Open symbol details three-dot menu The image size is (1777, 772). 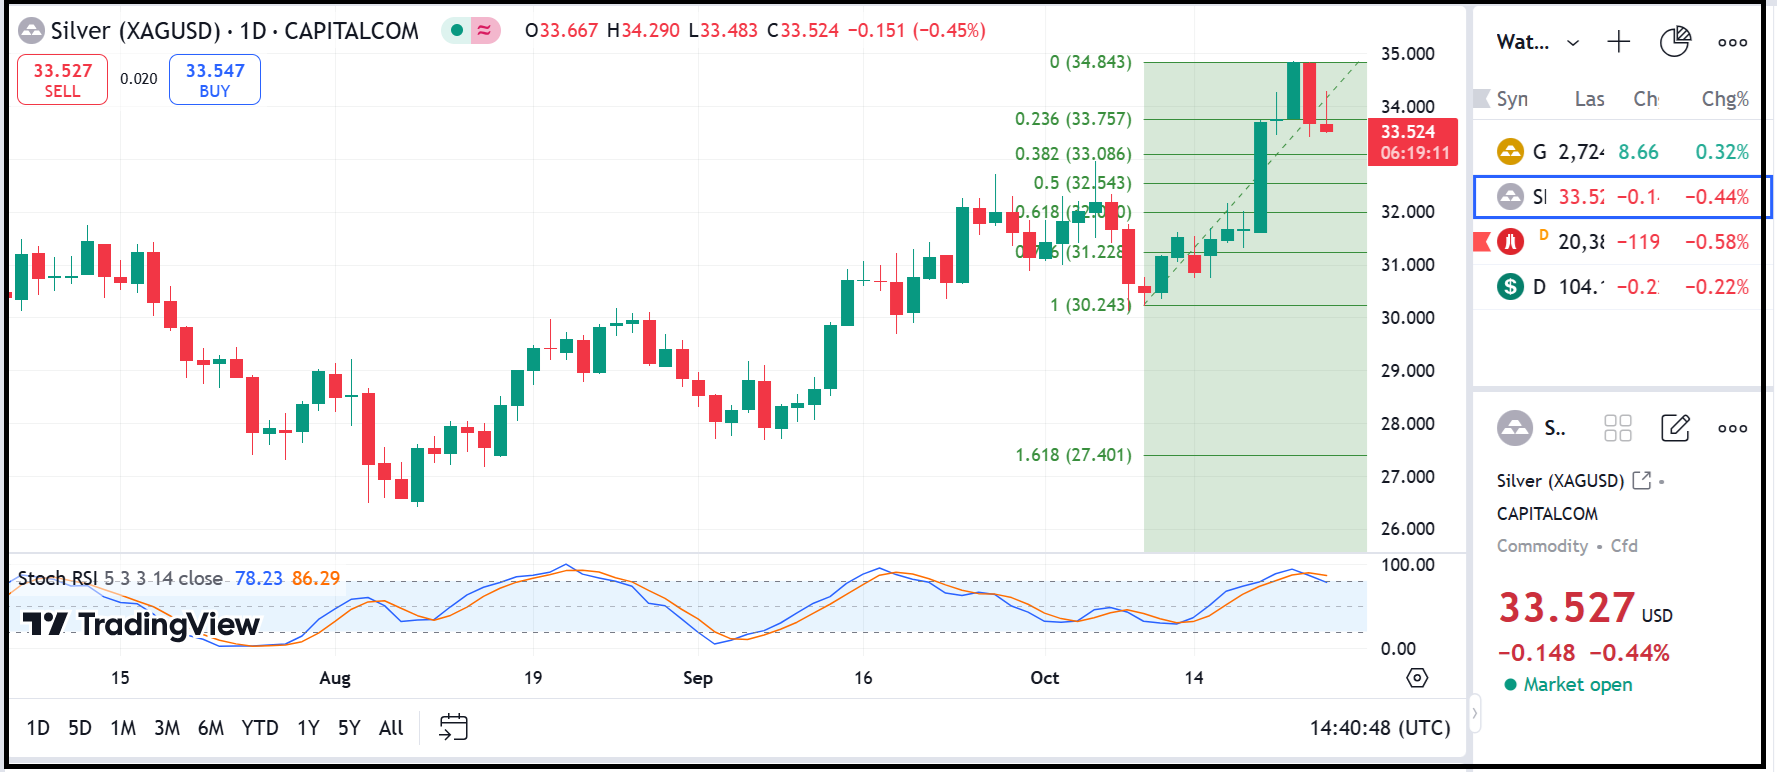point(1732,428)
